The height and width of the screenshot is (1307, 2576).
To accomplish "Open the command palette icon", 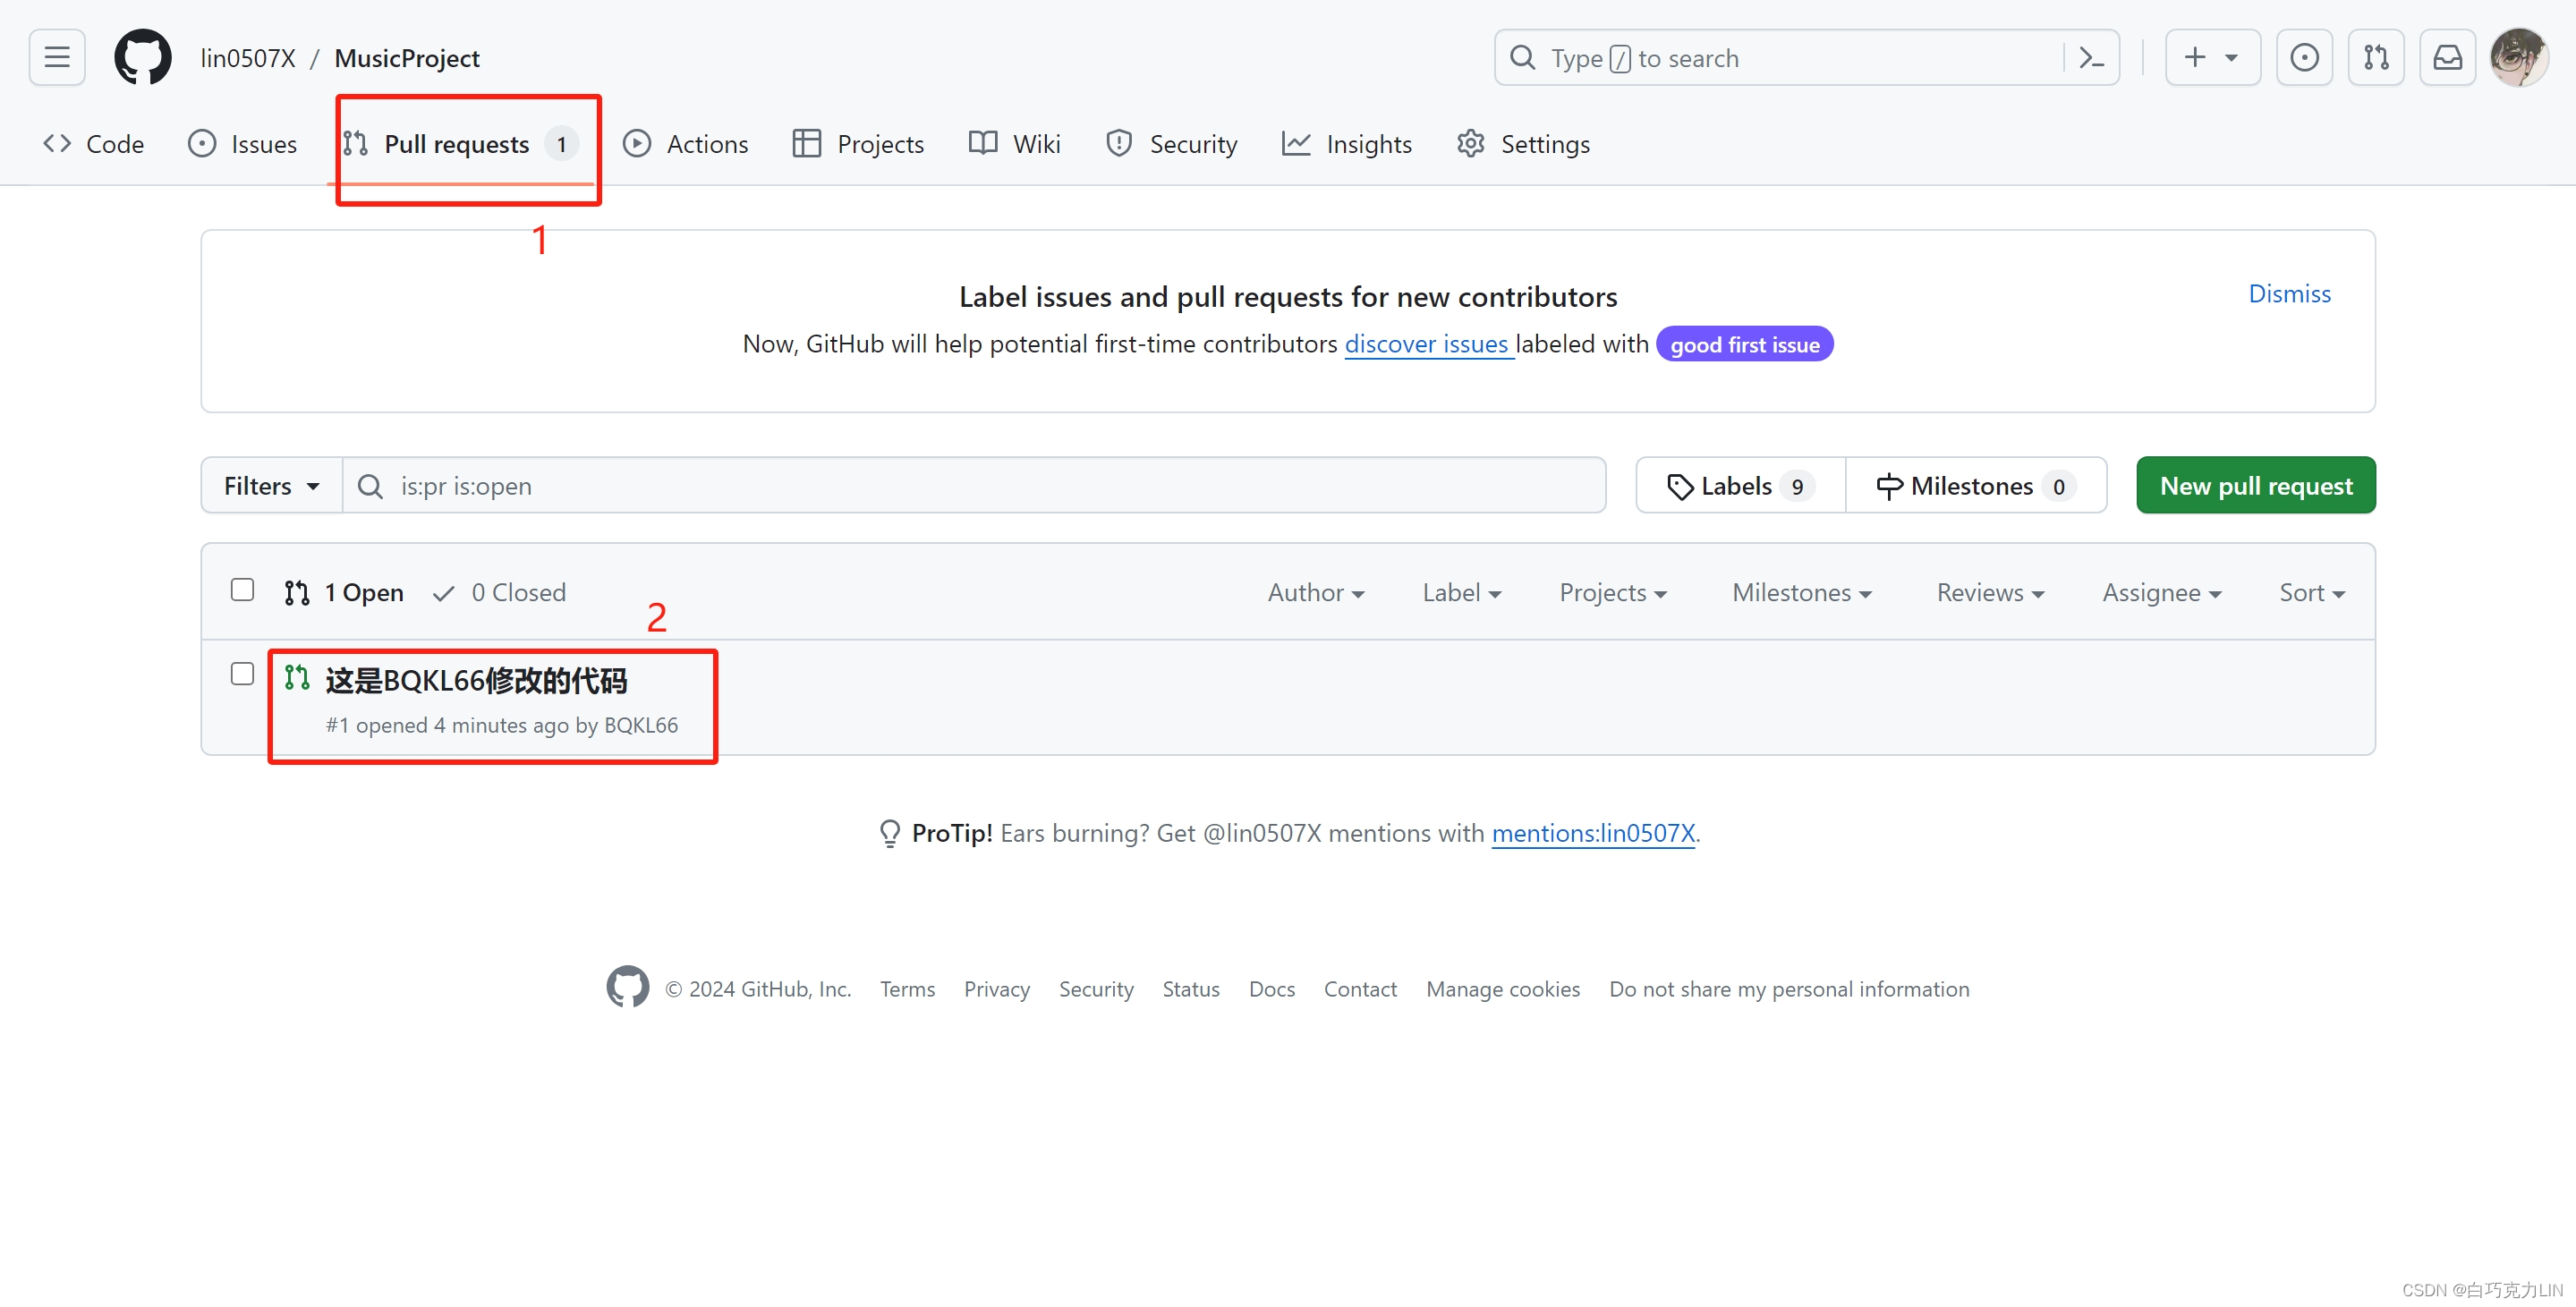I will [2091, 58].
